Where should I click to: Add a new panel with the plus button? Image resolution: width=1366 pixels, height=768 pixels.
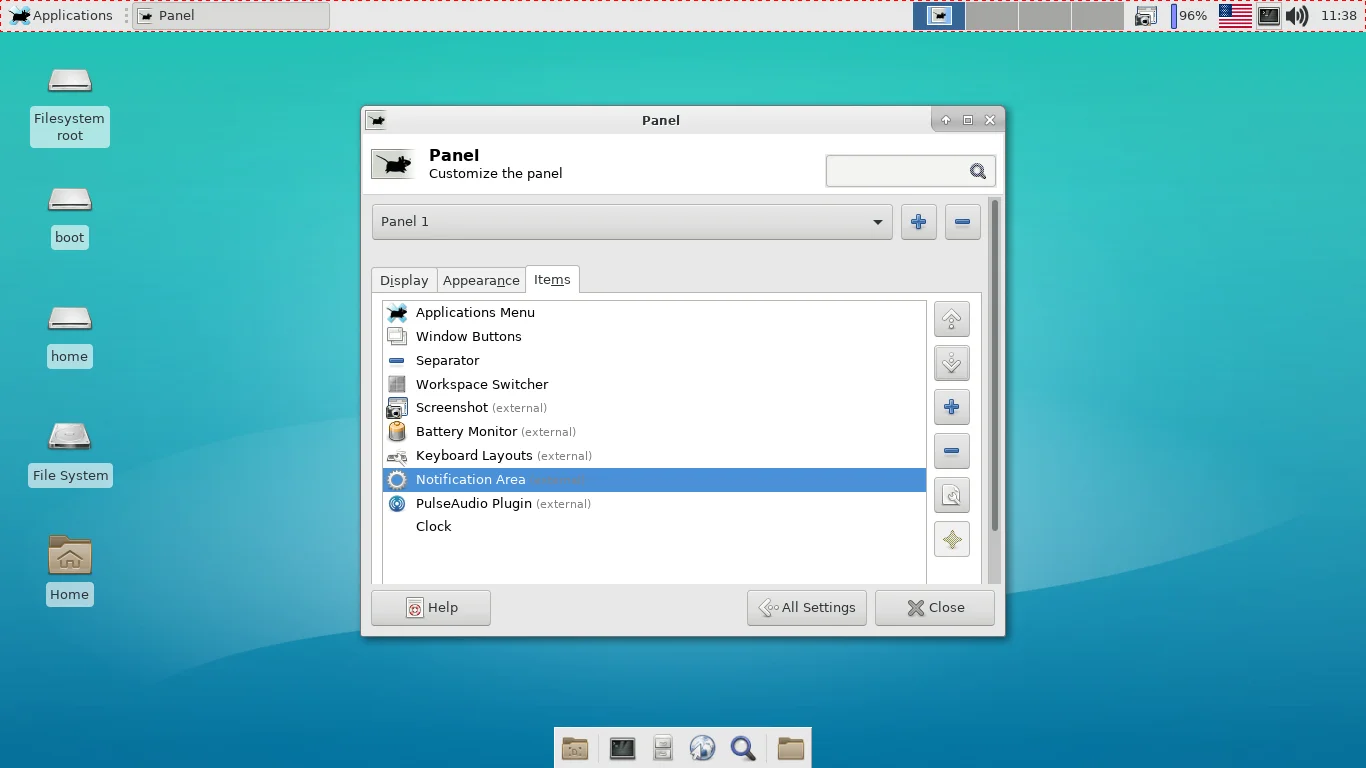point(918,222)
